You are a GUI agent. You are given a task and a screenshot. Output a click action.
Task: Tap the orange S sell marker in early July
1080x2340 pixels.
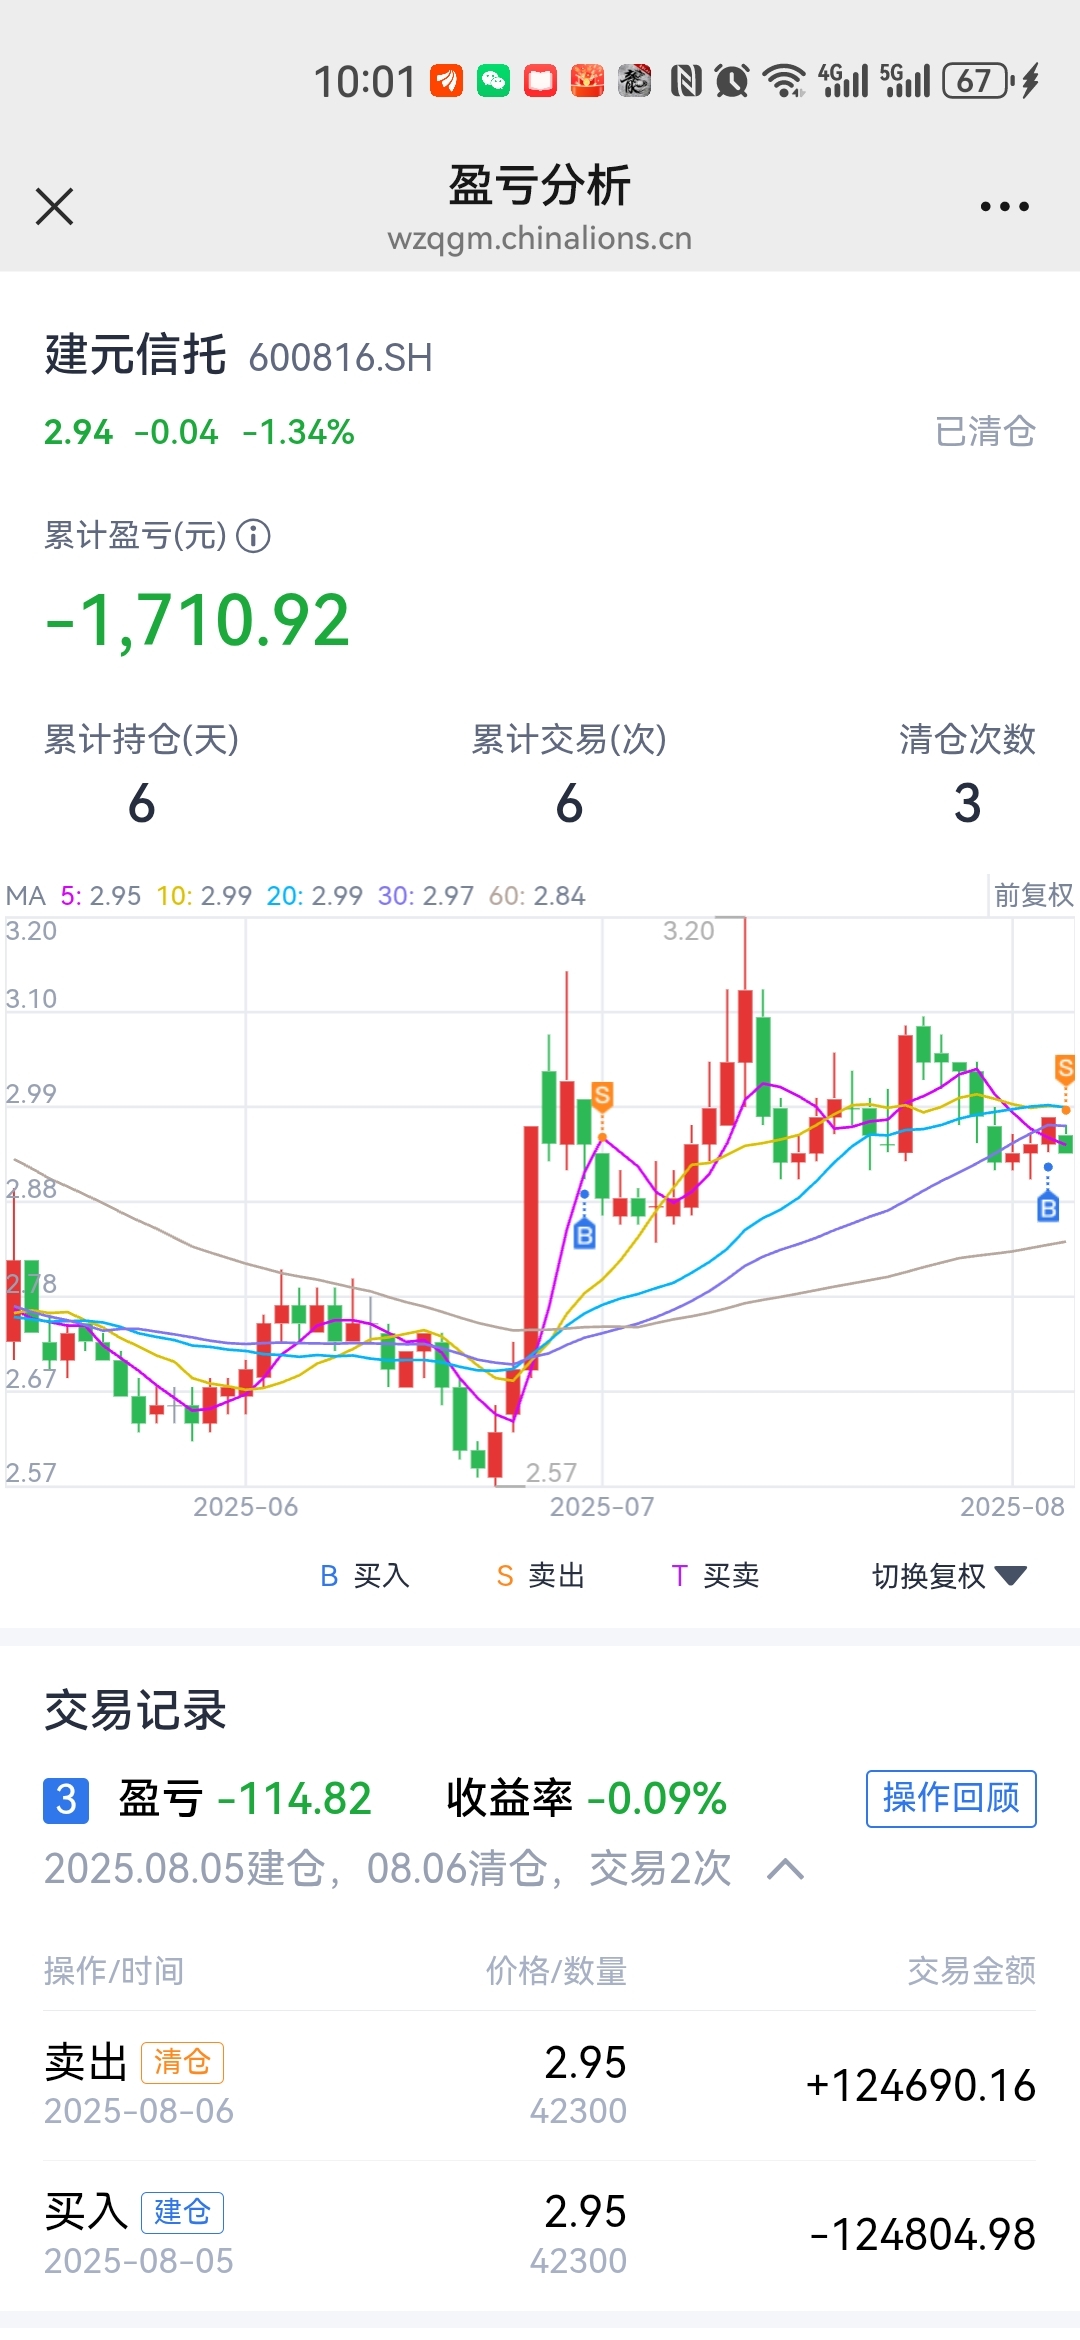(602, 1096)
